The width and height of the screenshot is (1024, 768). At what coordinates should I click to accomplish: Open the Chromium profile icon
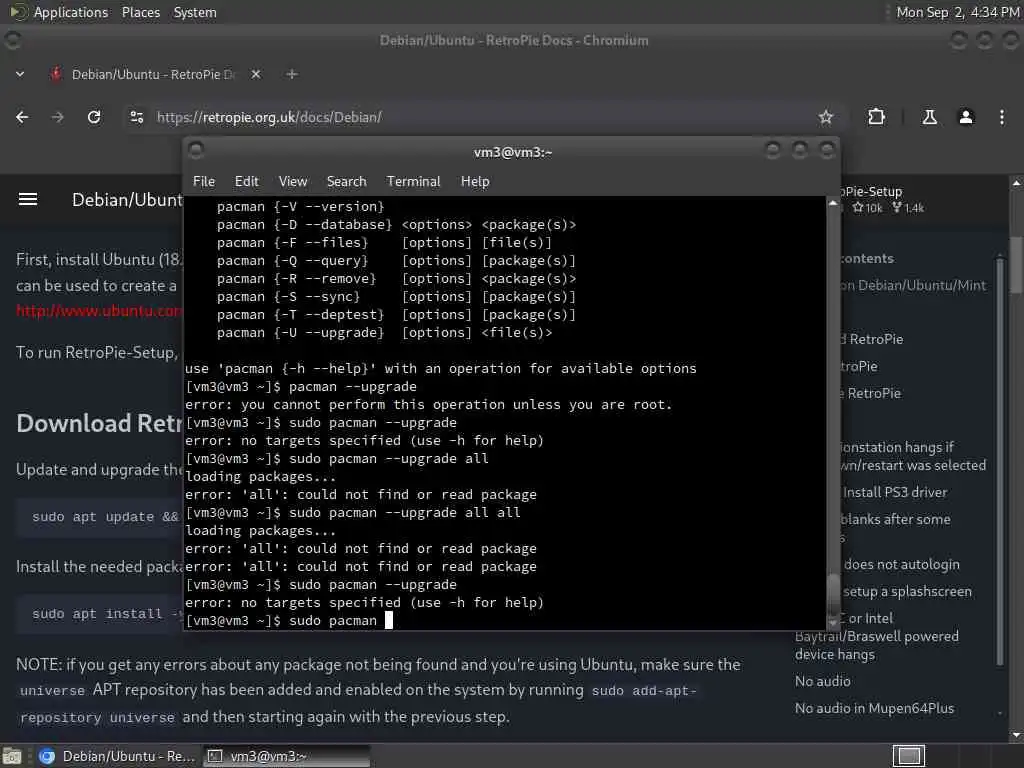(x=966, y=117)
